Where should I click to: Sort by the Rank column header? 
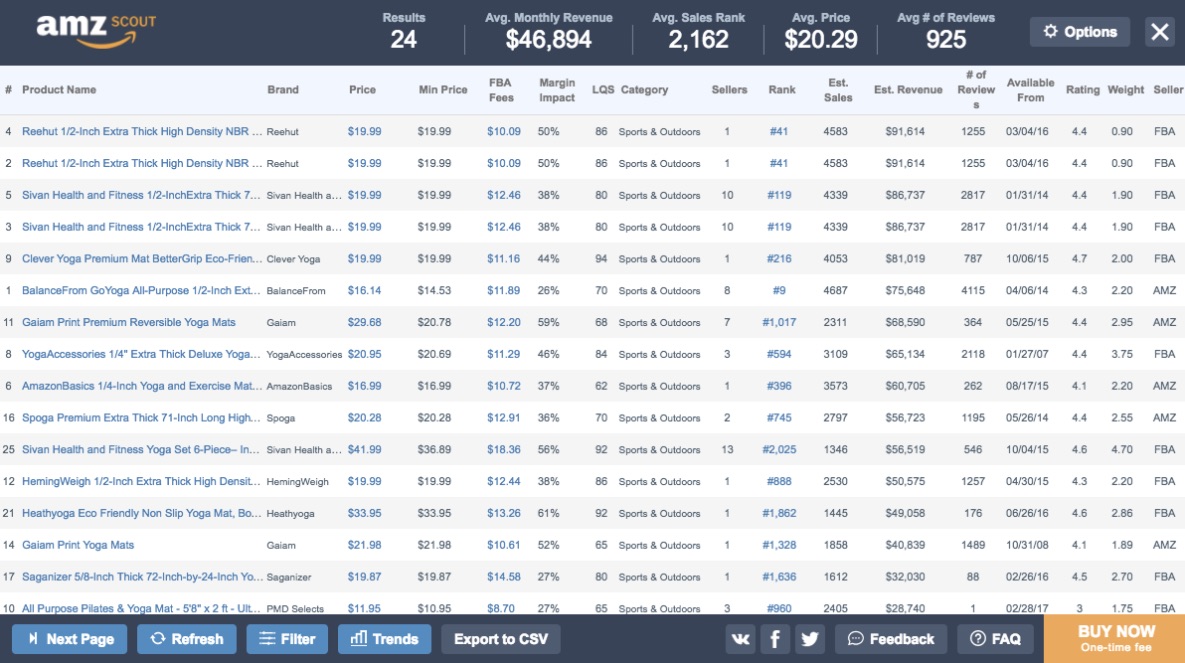(x=782, y=89)
